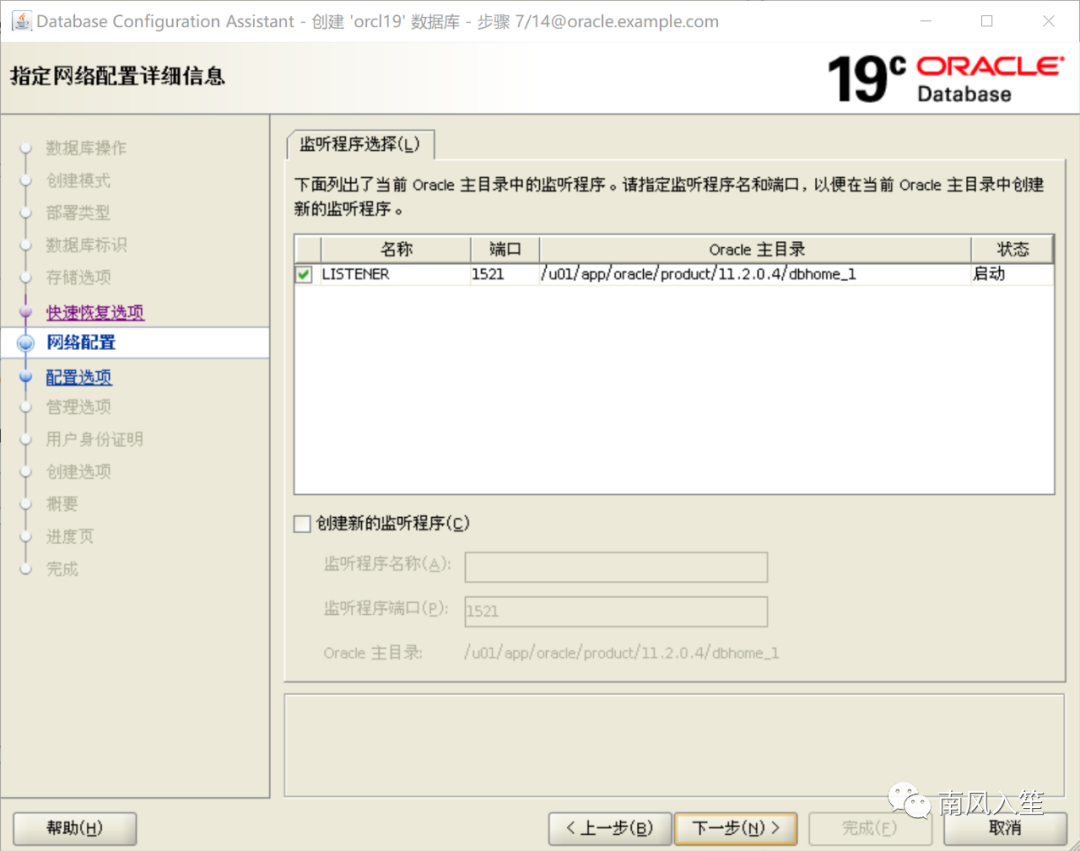Viewport: 1080px width, 851px height.
Task: Close the Database Configuration Assistant window
Action: click(x=1048, y=21)
